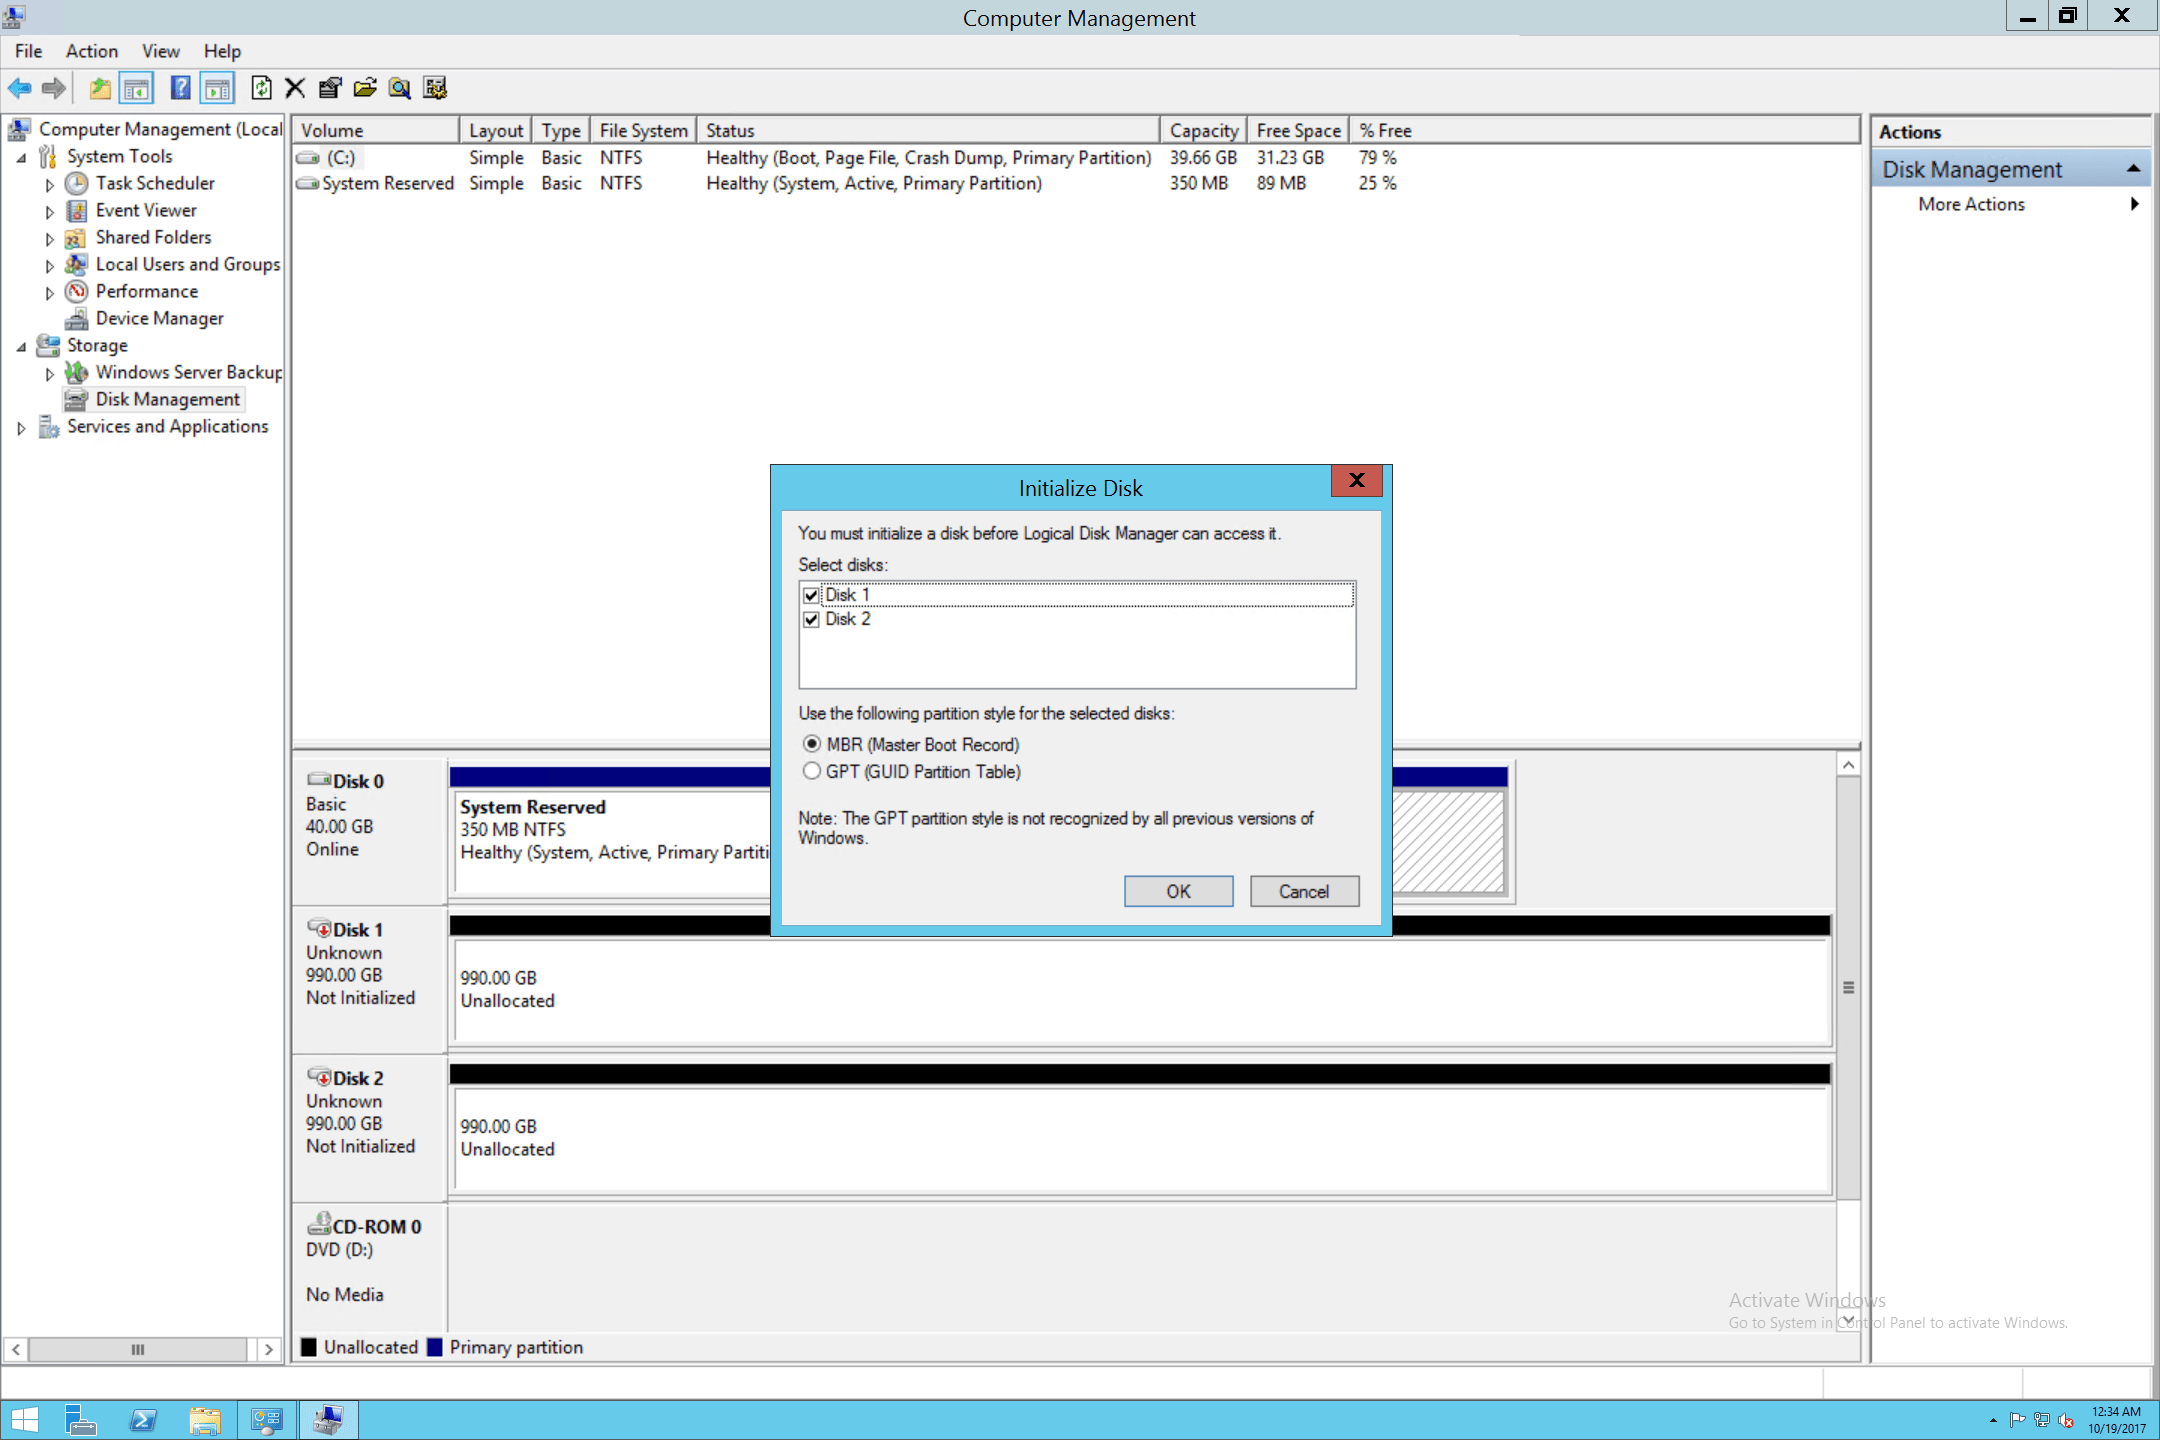Click the Refresh icon in the toolbar

pos(260,88)
